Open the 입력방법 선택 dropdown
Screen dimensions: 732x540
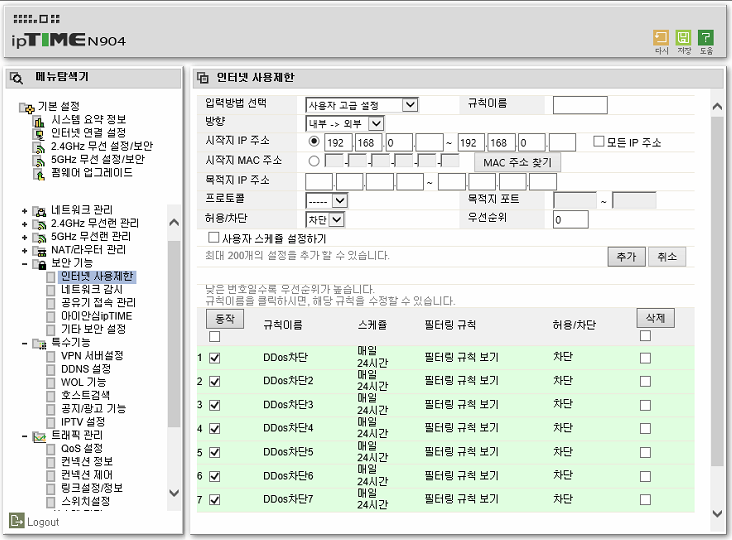[x=362, y=105]
